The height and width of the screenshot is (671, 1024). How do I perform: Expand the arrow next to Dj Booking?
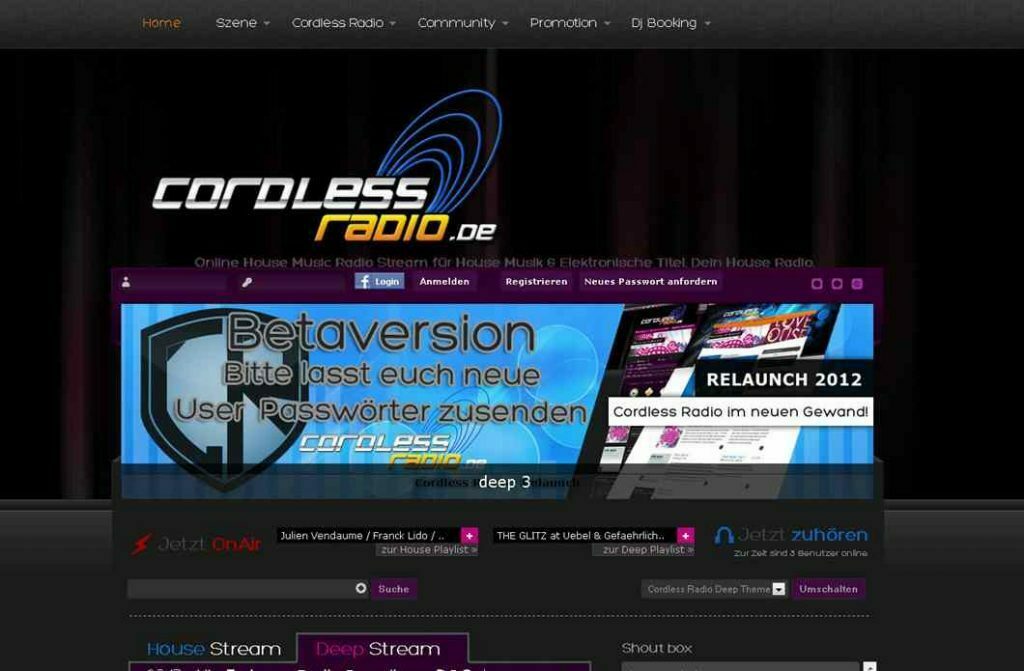pyautogui.click(x=707, y=24)
